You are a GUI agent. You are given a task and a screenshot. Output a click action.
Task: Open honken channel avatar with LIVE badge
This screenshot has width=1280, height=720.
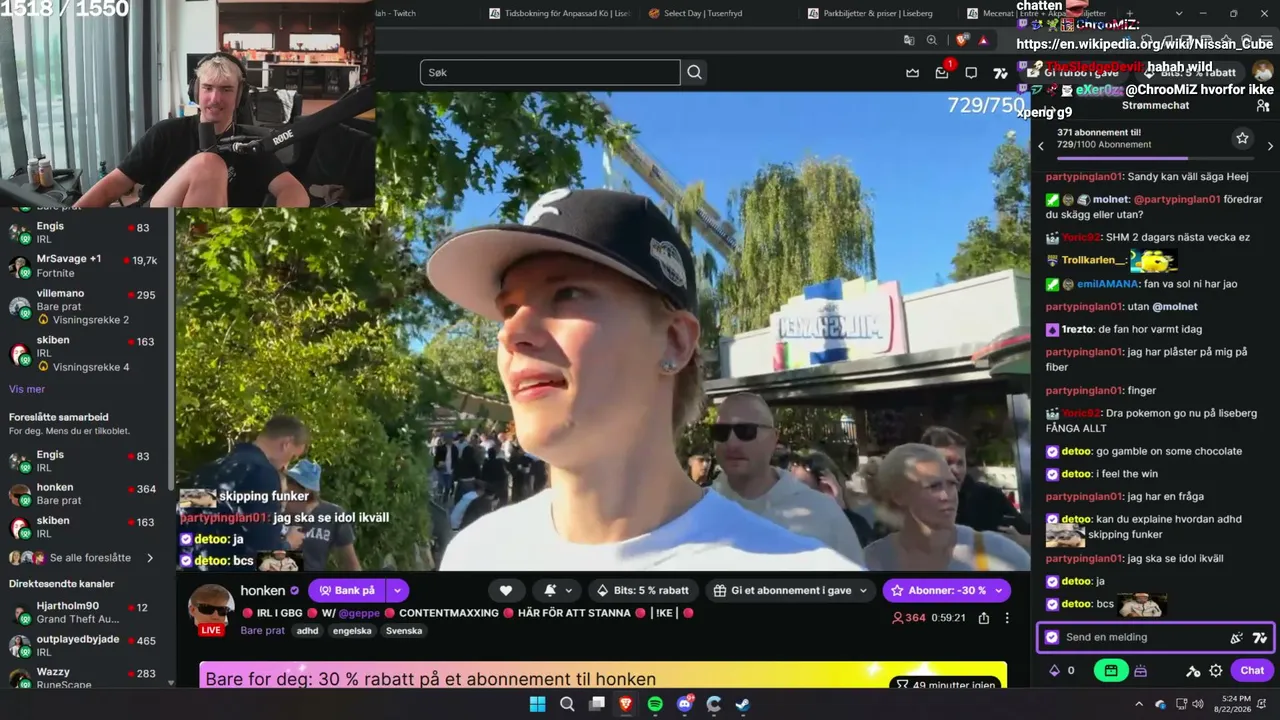211,610
